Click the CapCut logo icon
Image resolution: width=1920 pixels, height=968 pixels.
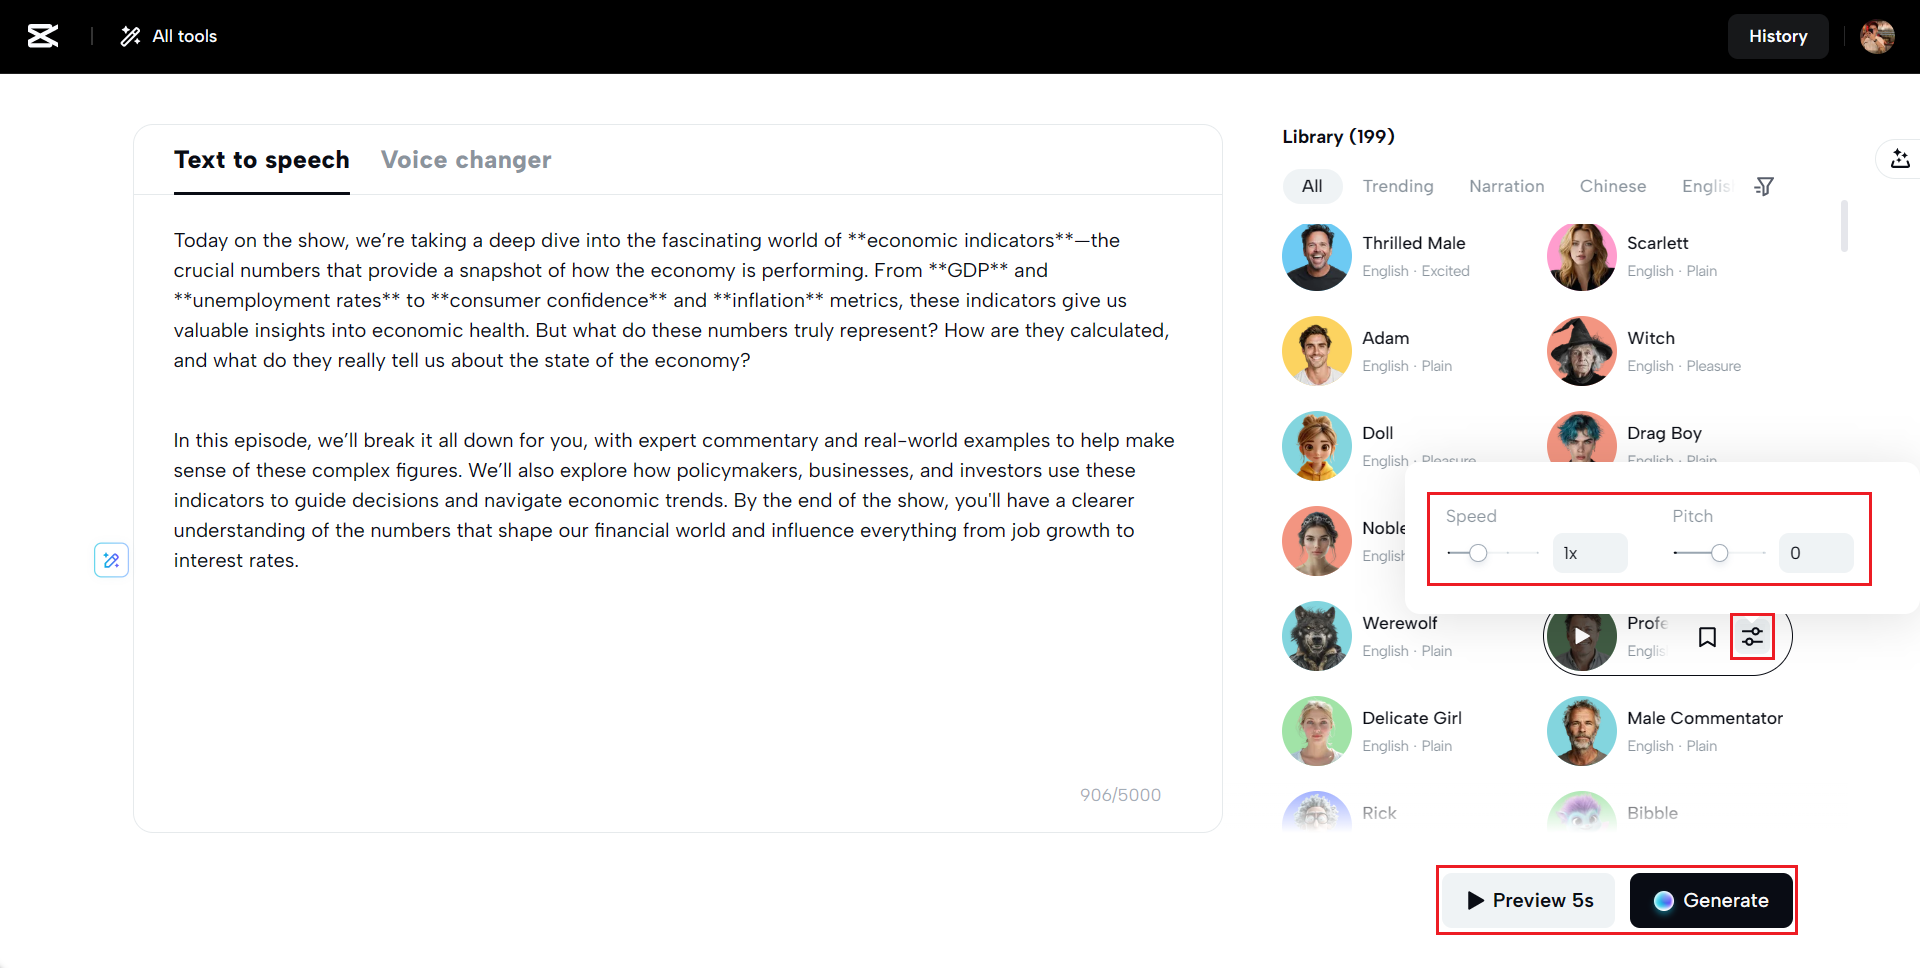click(x=43, y=37)
